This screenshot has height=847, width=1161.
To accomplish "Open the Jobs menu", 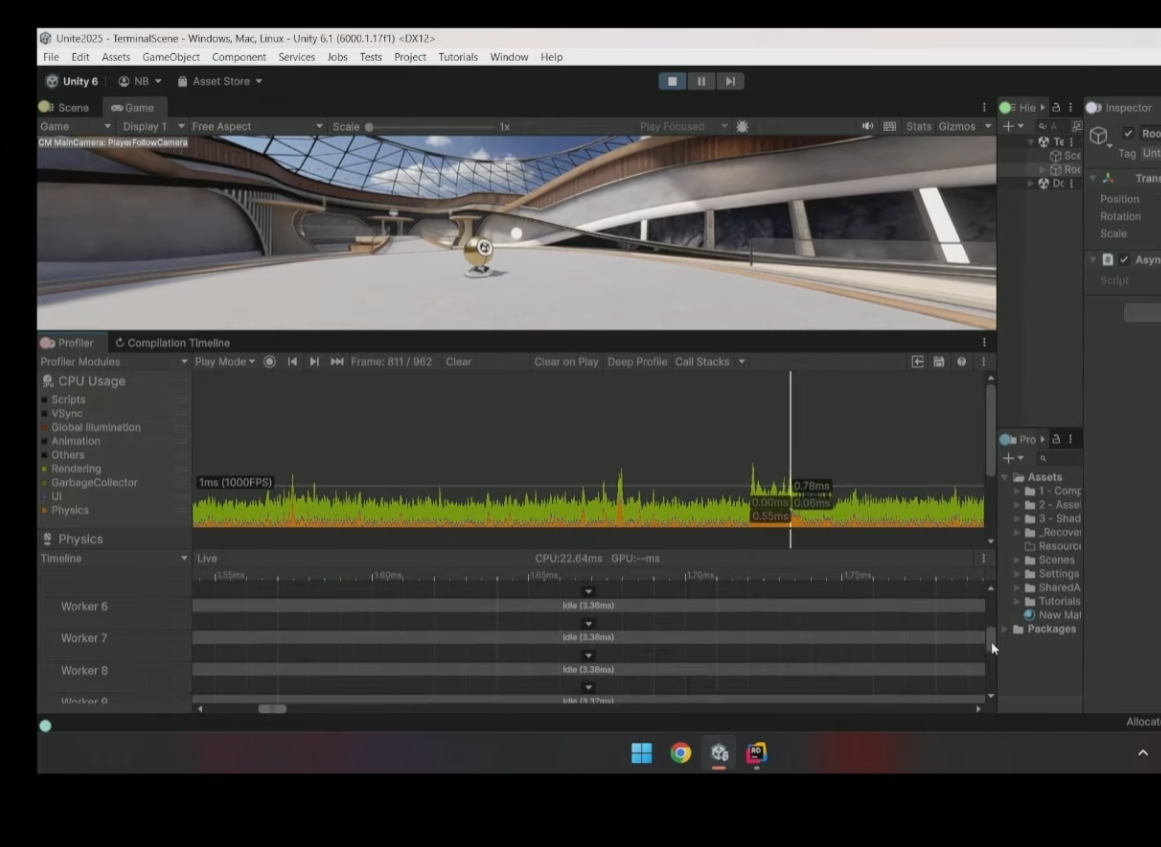I will point(337,57).
